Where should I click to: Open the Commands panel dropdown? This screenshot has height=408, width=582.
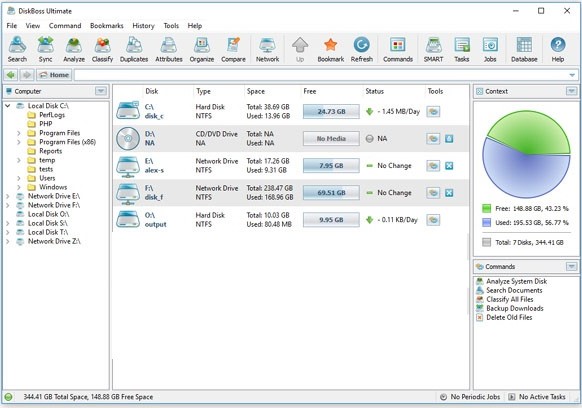571,266
